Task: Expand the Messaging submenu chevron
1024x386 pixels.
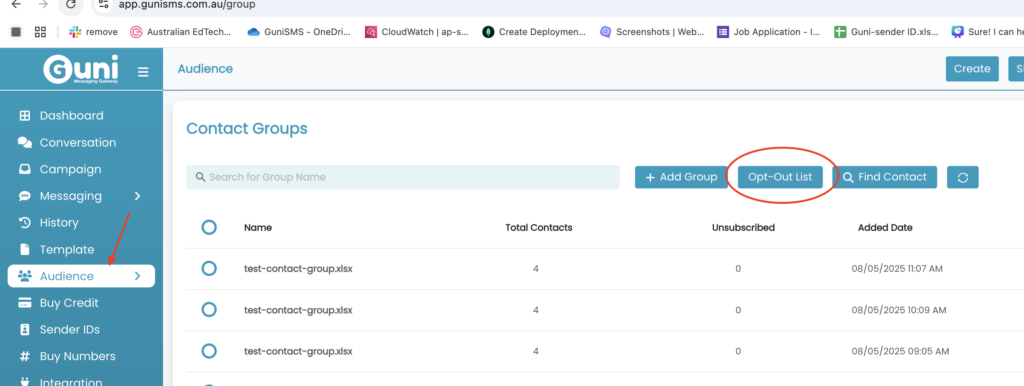Action: click(137, 196)
